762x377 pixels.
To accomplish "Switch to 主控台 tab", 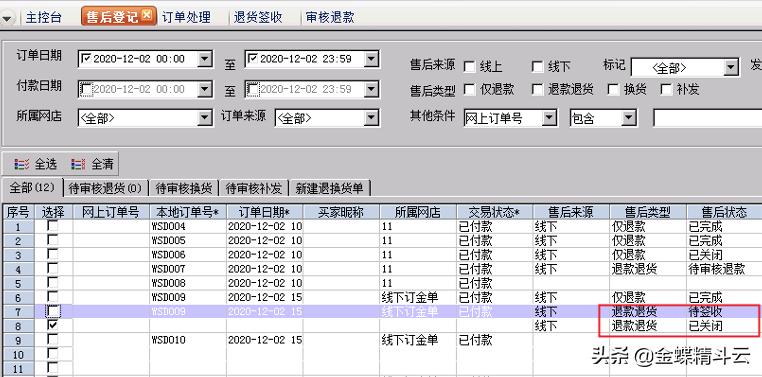I will tap(44, 17).
